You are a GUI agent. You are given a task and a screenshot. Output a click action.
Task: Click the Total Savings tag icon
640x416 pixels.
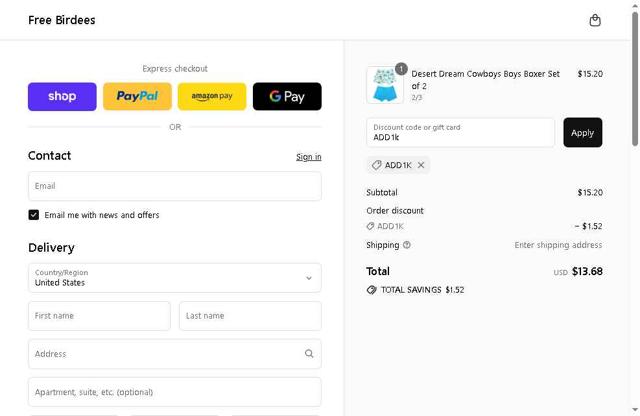[x=371, y=290]
